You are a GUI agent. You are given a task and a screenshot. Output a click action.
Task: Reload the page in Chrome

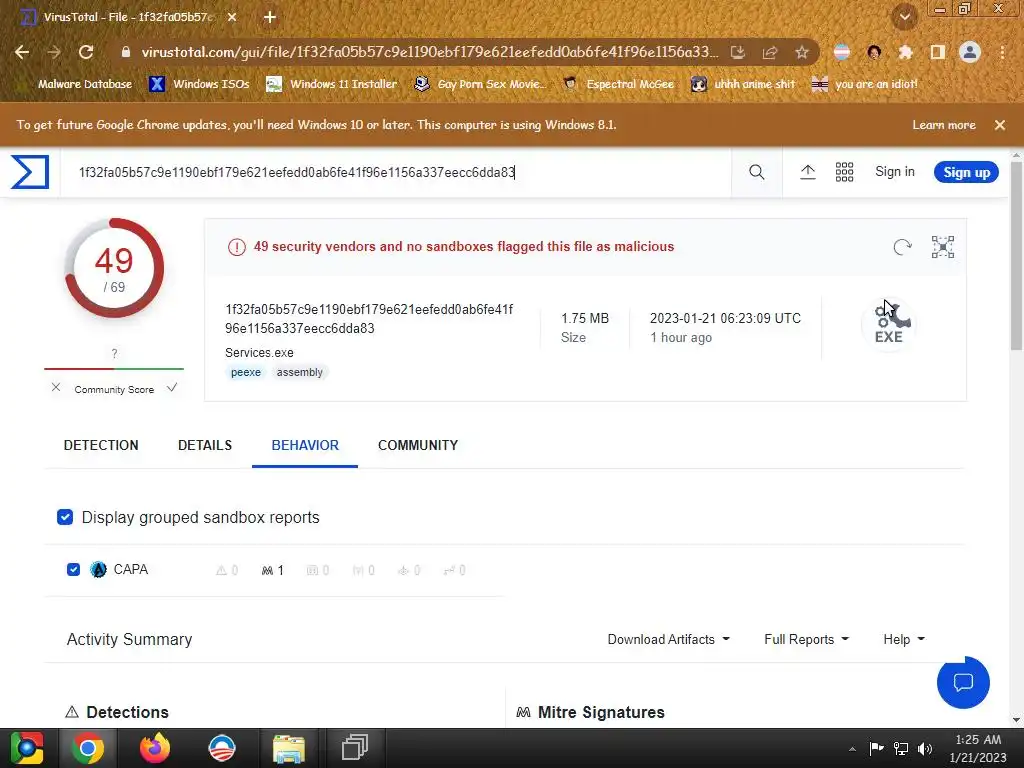[86, 52]
